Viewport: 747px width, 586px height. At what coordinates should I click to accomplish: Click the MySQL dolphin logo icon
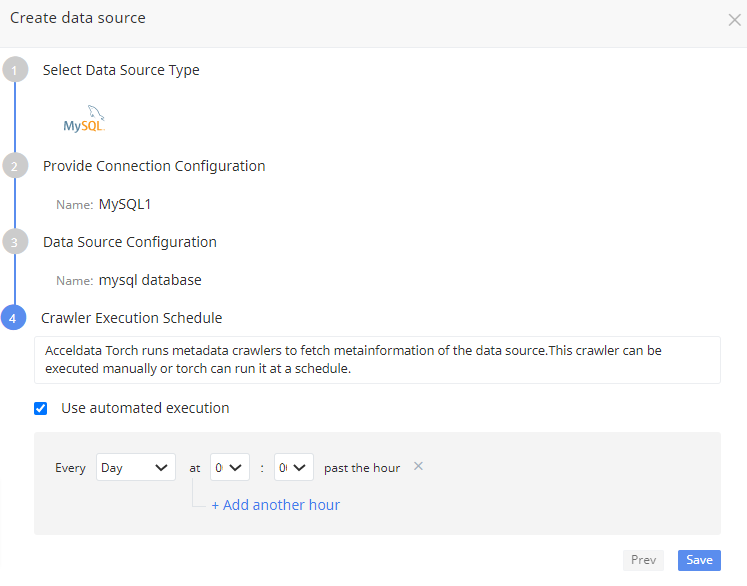(x=84, y=119)
